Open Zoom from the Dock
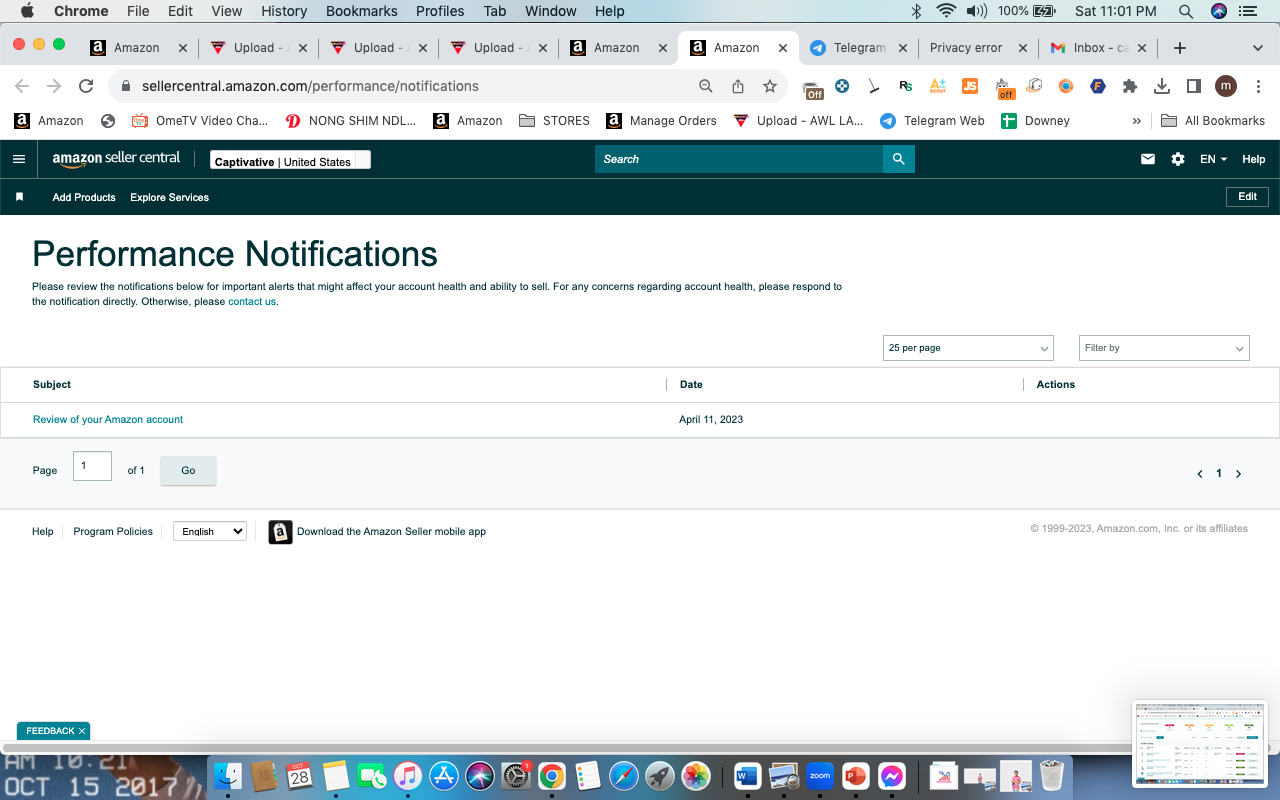 point(820,776)
